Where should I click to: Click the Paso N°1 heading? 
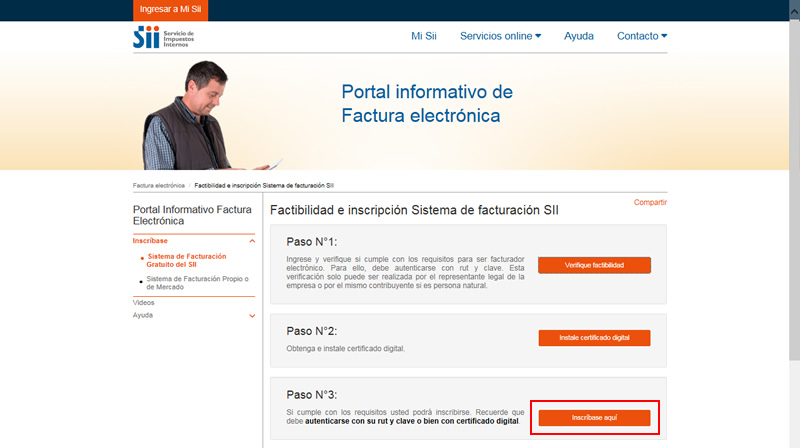tap(312, 242)
